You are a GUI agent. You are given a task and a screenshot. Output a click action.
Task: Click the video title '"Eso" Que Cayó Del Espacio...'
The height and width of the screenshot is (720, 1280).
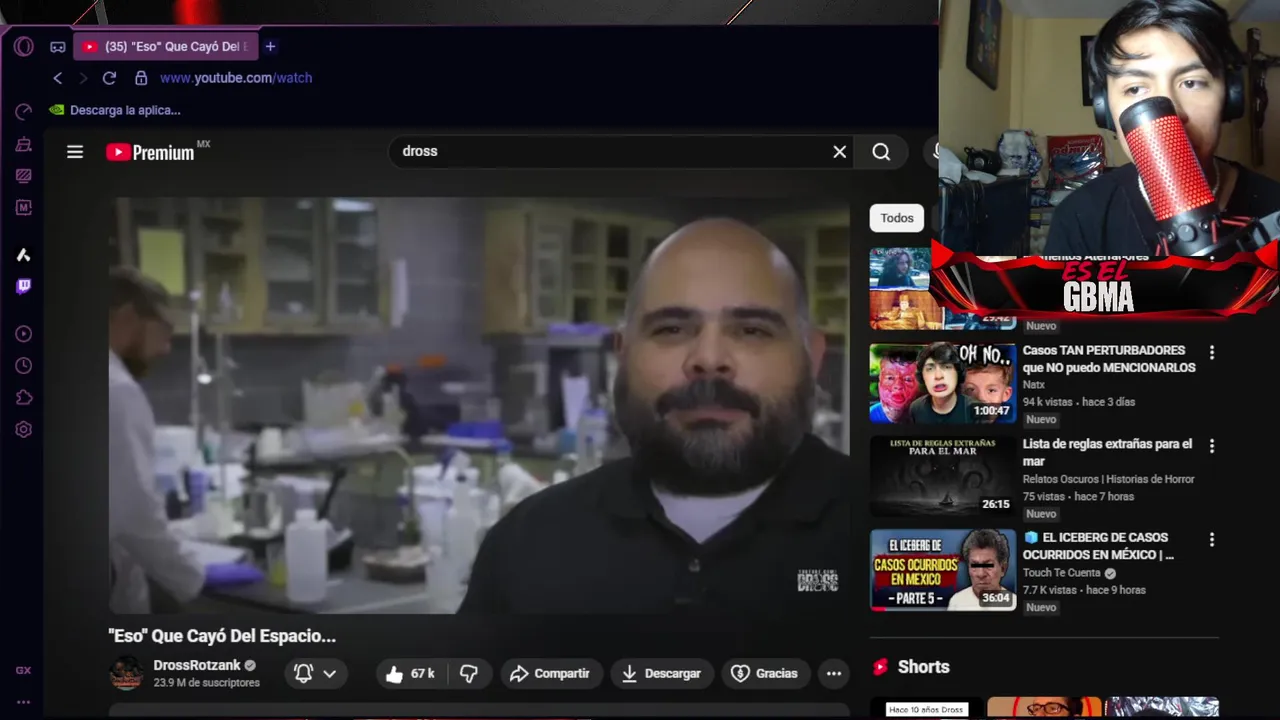tap(222, 636)
